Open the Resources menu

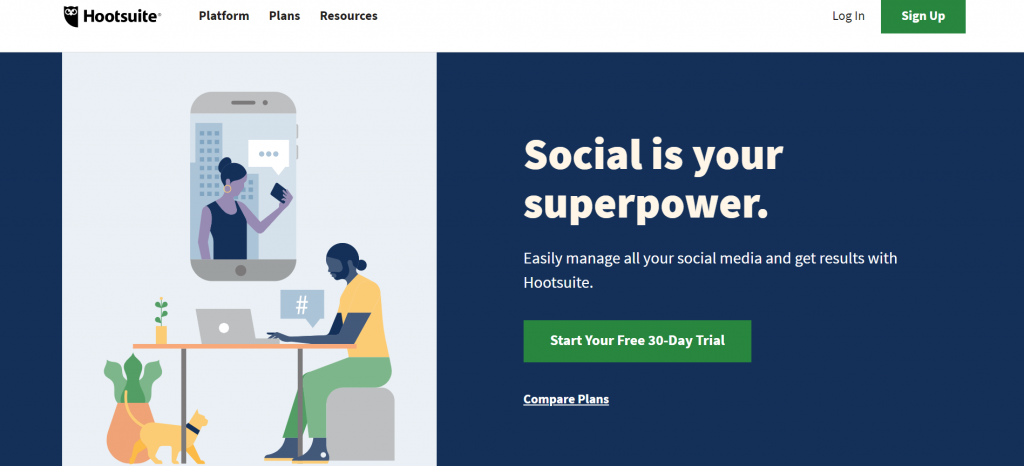[x=349, y=16]
